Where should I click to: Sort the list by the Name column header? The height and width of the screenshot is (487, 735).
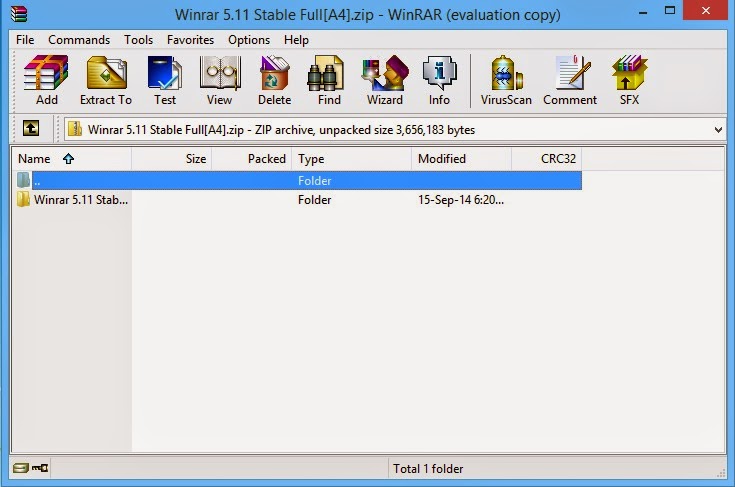[72, 159]
